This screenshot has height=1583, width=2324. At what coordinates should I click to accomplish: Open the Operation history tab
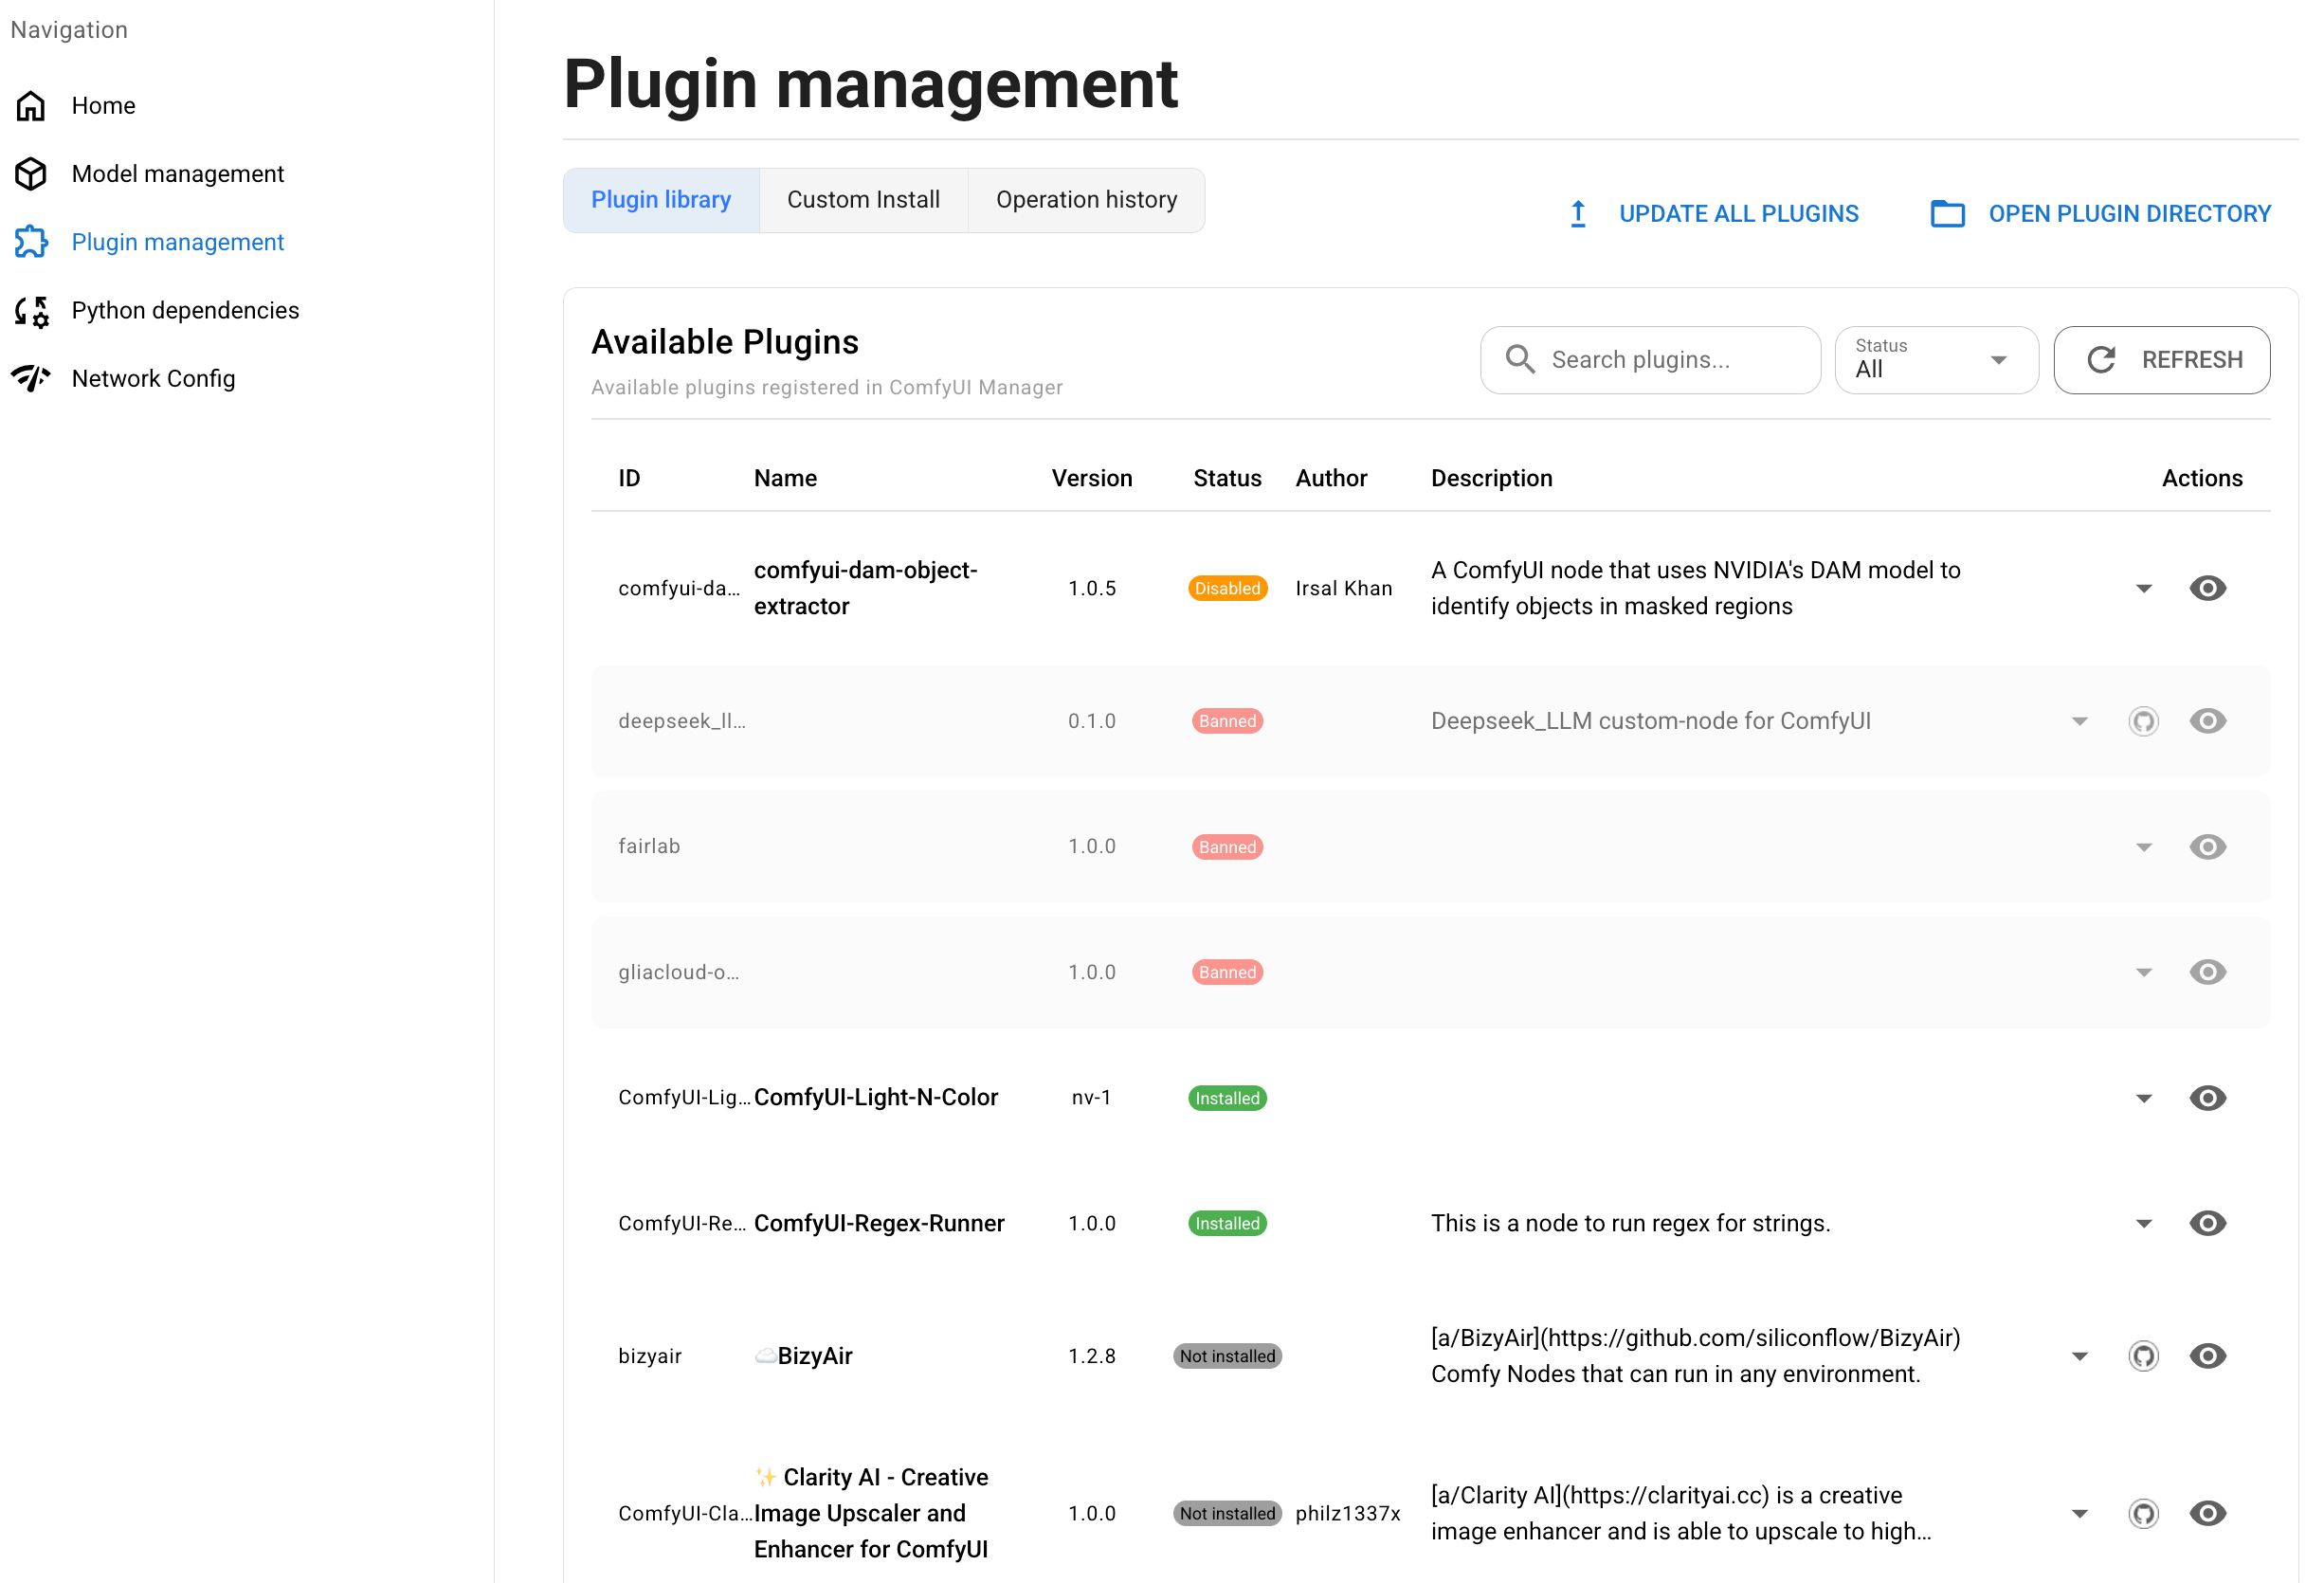pyautogui.click(x=1086, y=199)
